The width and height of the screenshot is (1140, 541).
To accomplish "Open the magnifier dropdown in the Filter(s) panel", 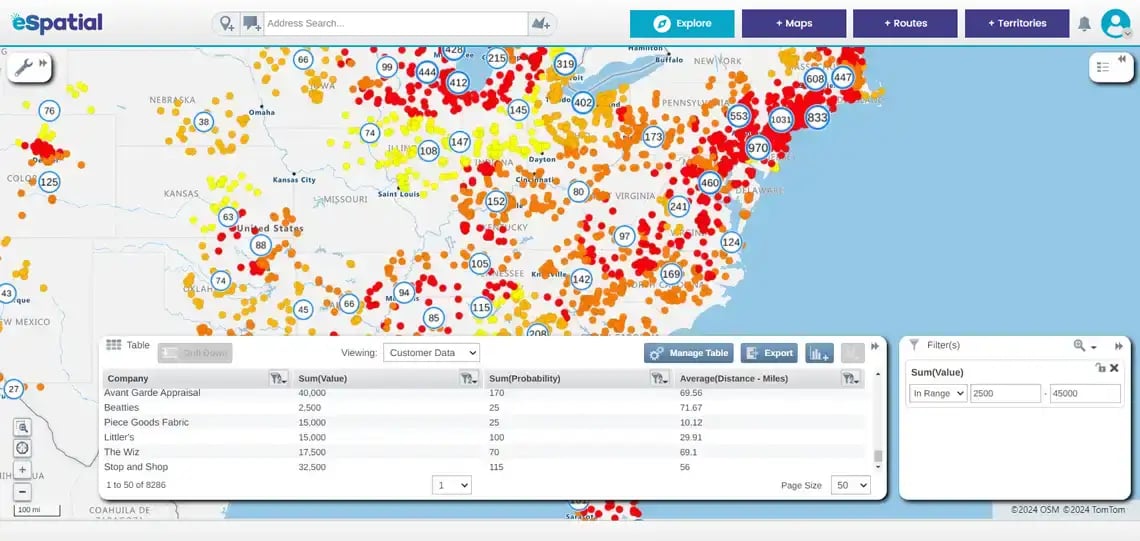I will tap(1084, 346).
